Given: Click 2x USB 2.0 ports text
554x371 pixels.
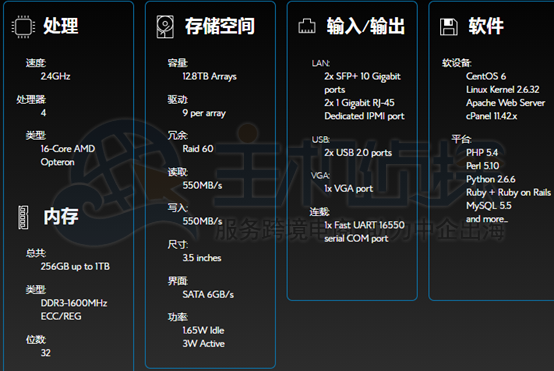Looking at the screenshot, I should point(358,153).
